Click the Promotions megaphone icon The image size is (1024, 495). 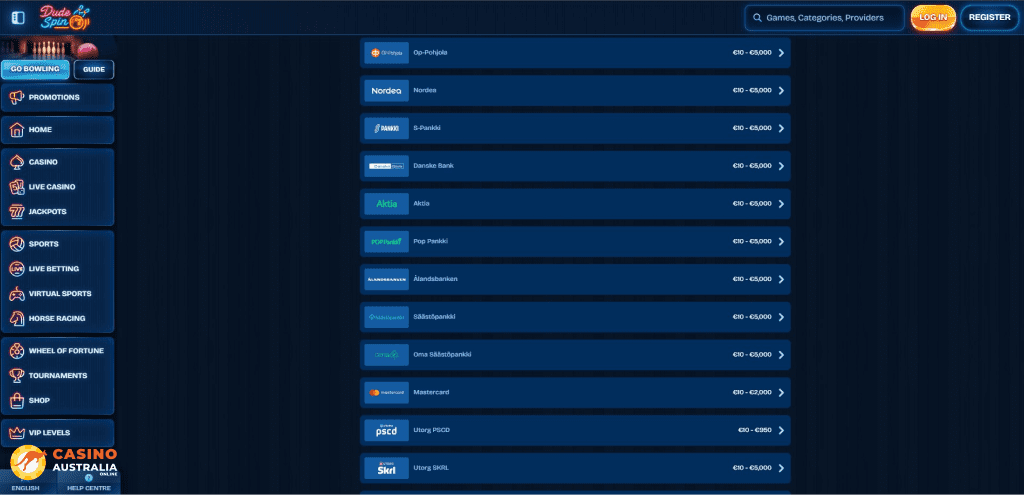17,97
